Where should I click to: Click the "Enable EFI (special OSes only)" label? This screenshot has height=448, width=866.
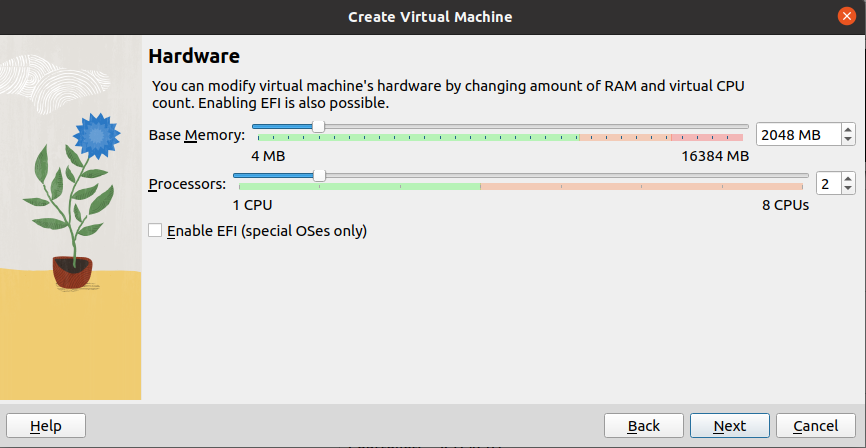tap(266, 231)
